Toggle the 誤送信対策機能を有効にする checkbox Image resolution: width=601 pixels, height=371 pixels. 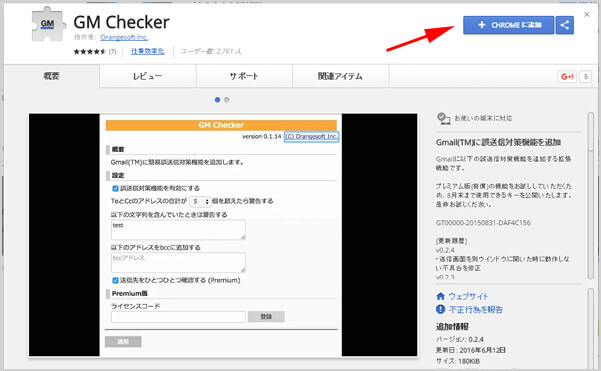115,188
